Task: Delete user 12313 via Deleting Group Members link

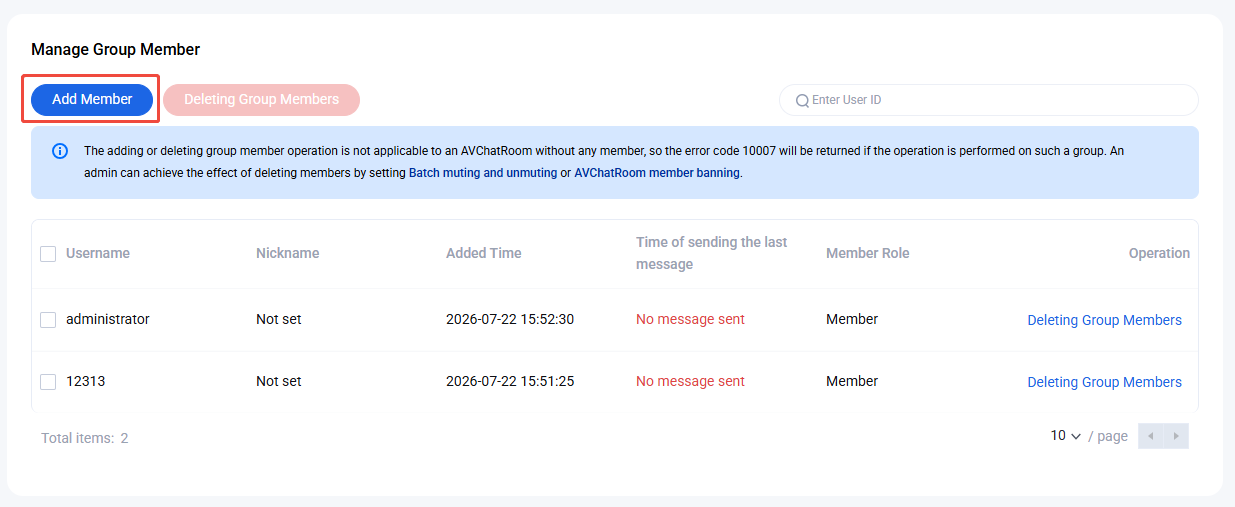Action: [1104, 382]
